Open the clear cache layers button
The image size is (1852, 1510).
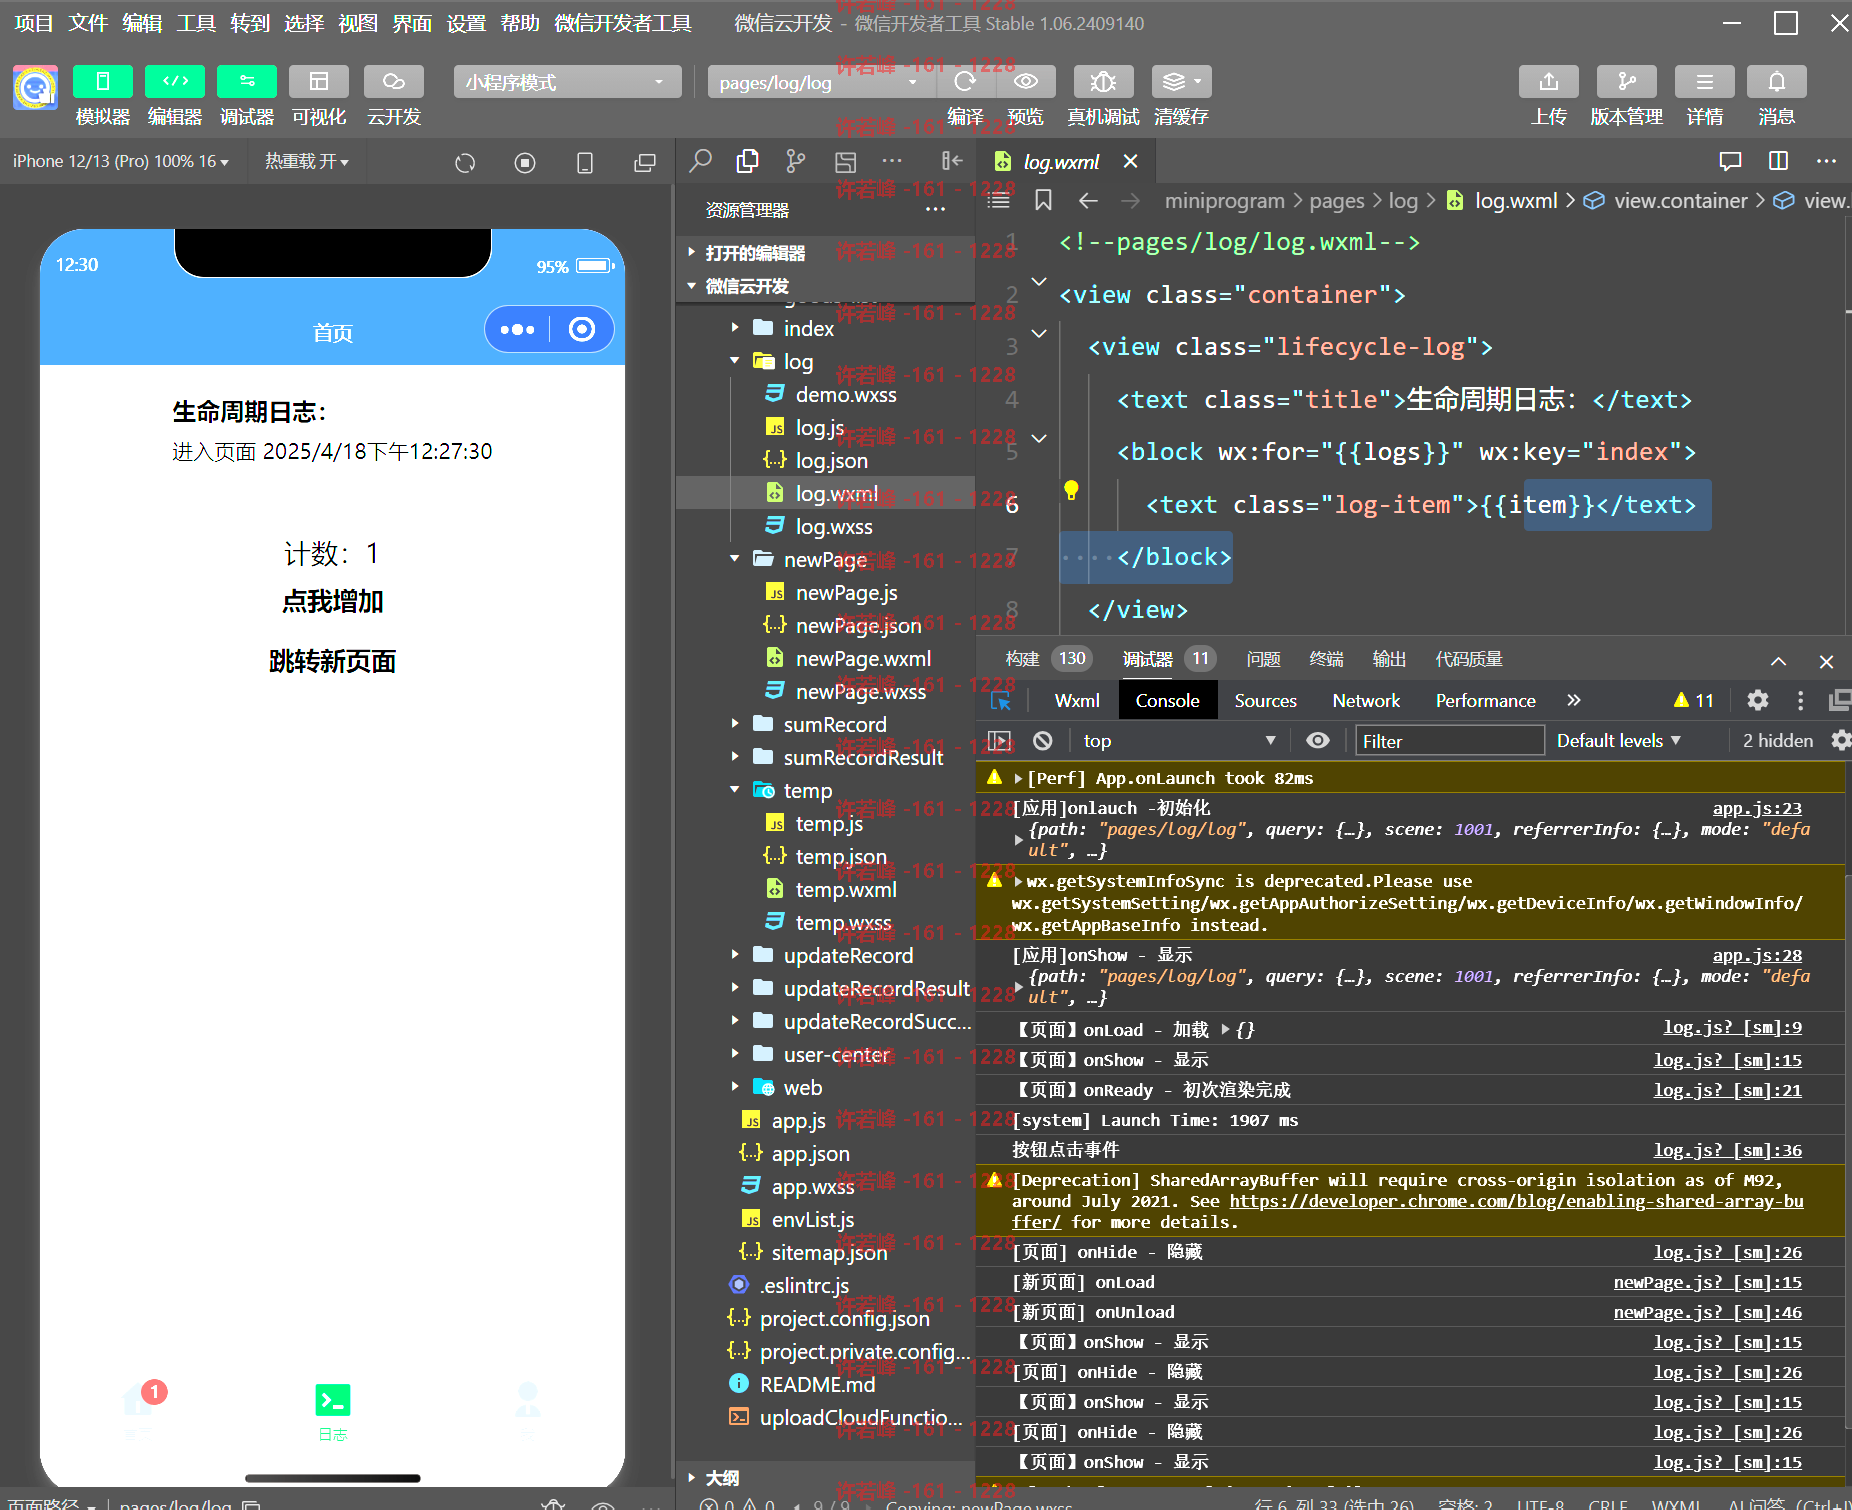coord(1181,81)
